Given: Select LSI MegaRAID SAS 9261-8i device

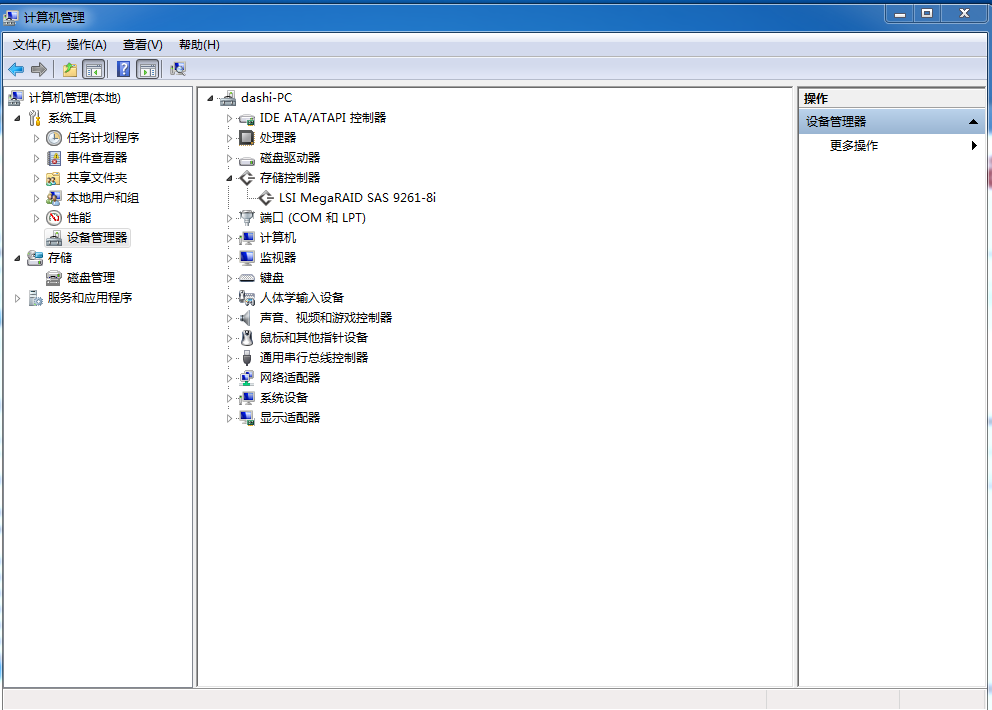Looking at the screenshot, I should [357, 198].
